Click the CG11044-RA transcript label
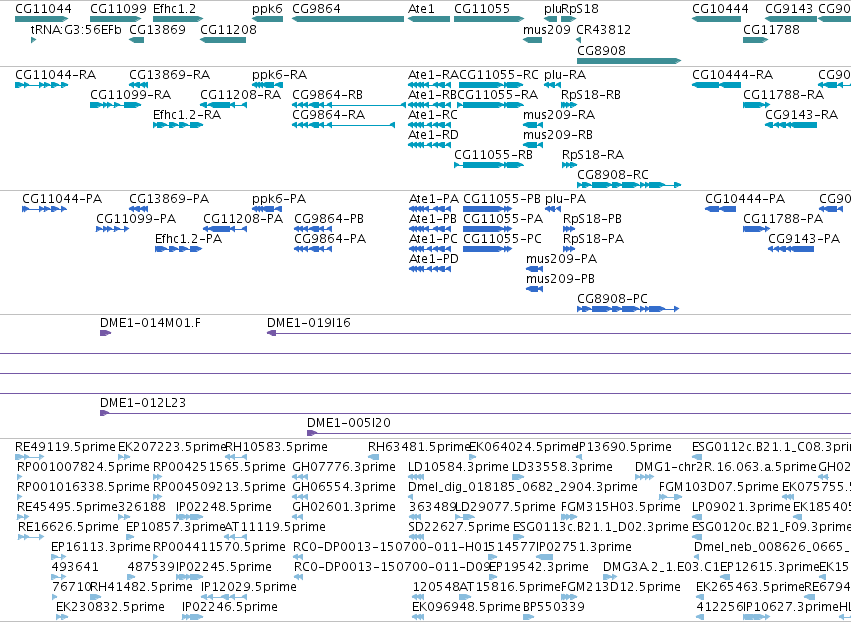The image size is (851, 622). (x=55, y=74)
